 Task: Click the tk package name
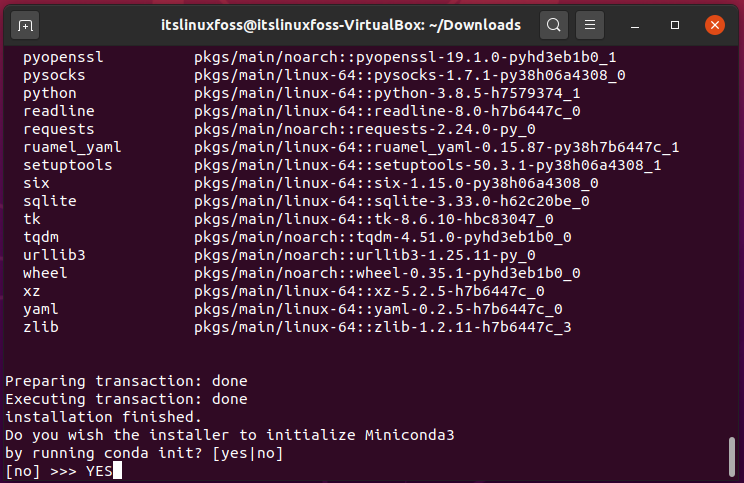point(32,219)
